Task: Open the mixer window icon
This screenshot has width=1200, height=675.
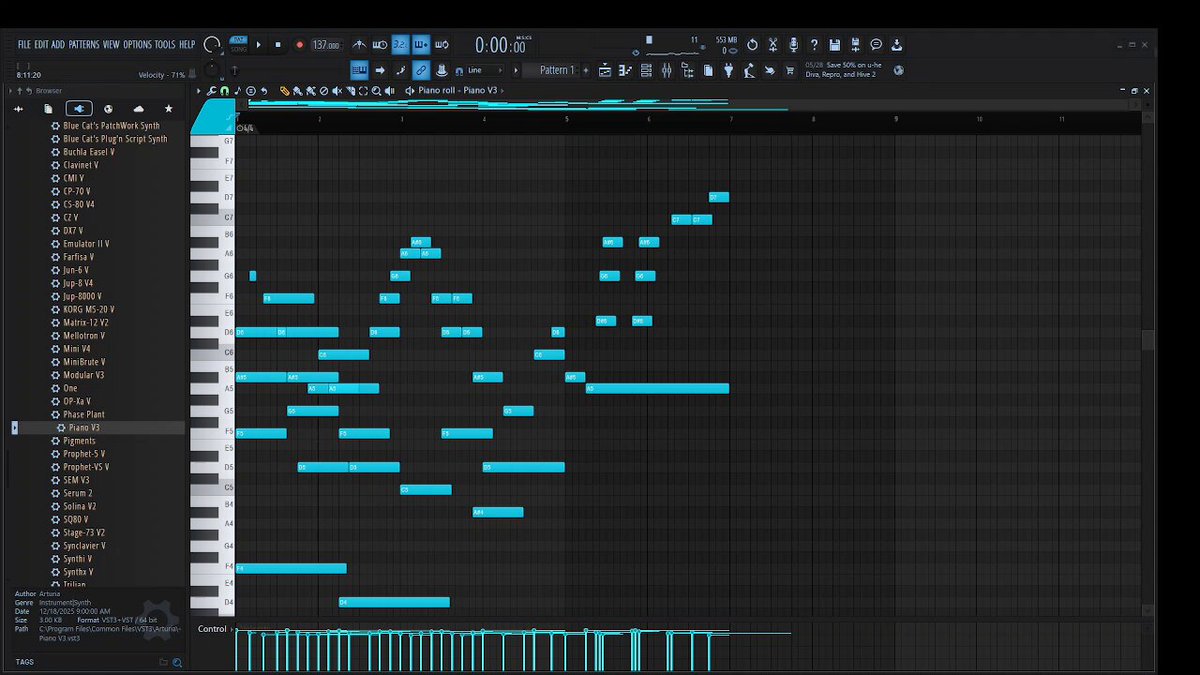Action: [x=667, y=70]
